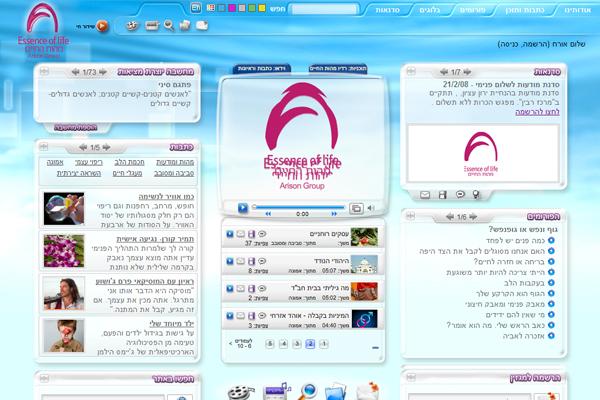
Task: Select the אמונה article category
Action: pos(55,163)
